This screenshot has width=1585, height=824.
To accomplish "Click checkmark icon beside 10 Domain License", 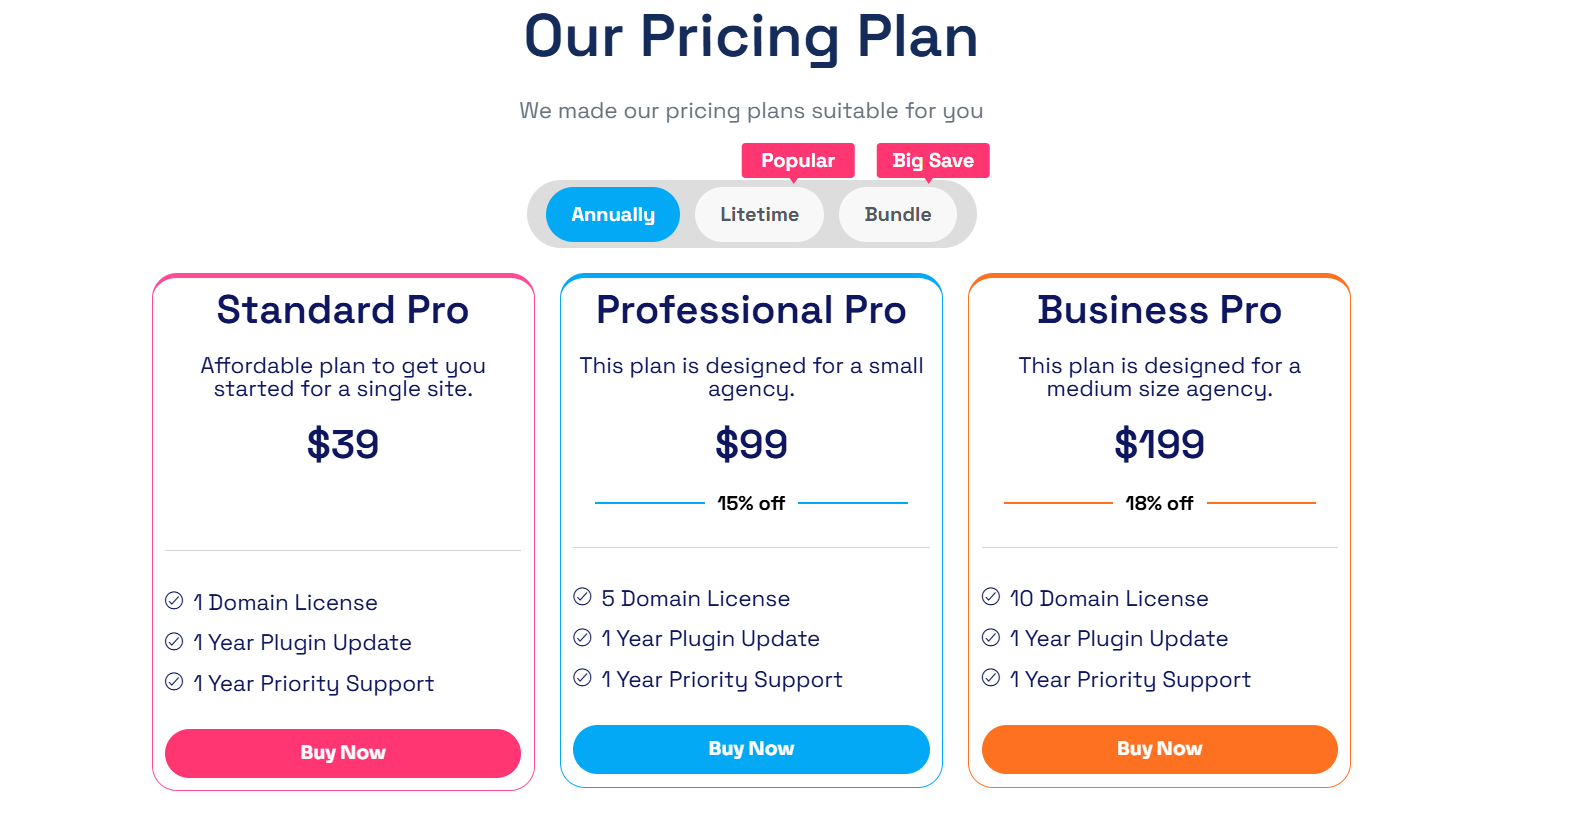I will point(991,597).
